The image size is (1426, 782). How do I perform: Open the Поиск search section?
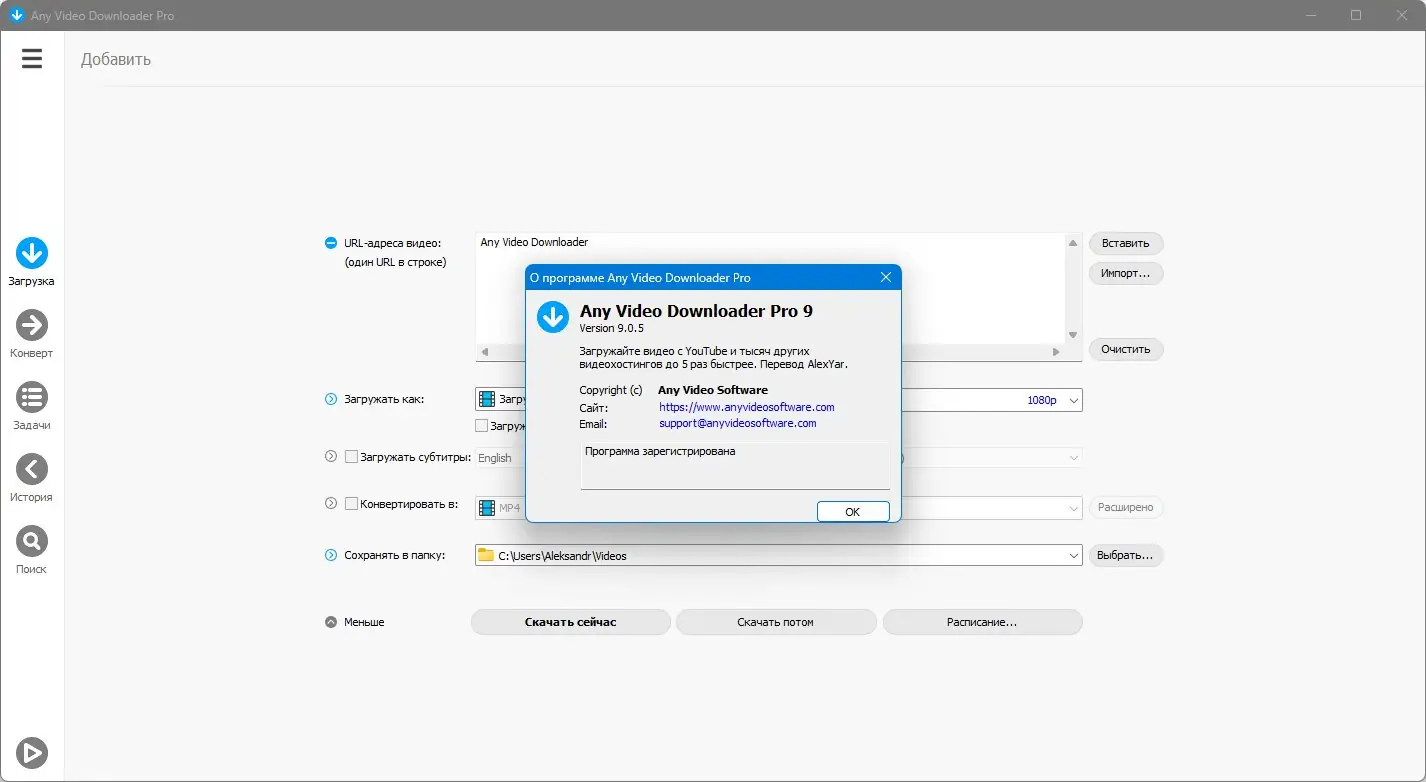tap(32, 550)
